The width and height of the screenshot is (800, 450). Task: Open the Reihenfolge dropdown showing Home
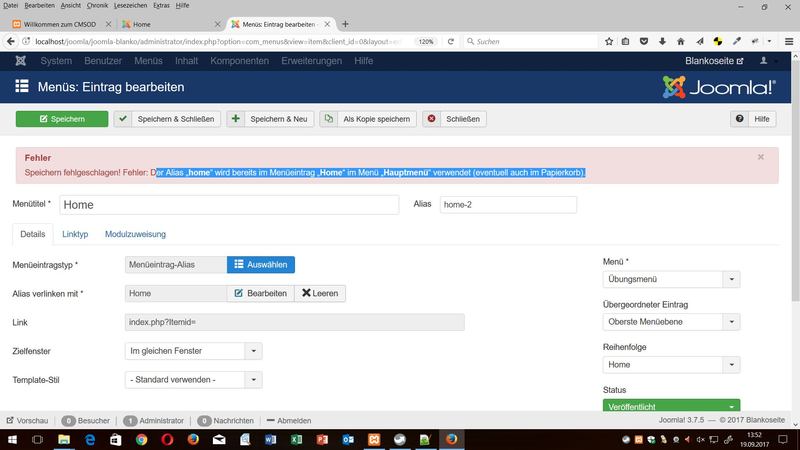tap(671, 365)
